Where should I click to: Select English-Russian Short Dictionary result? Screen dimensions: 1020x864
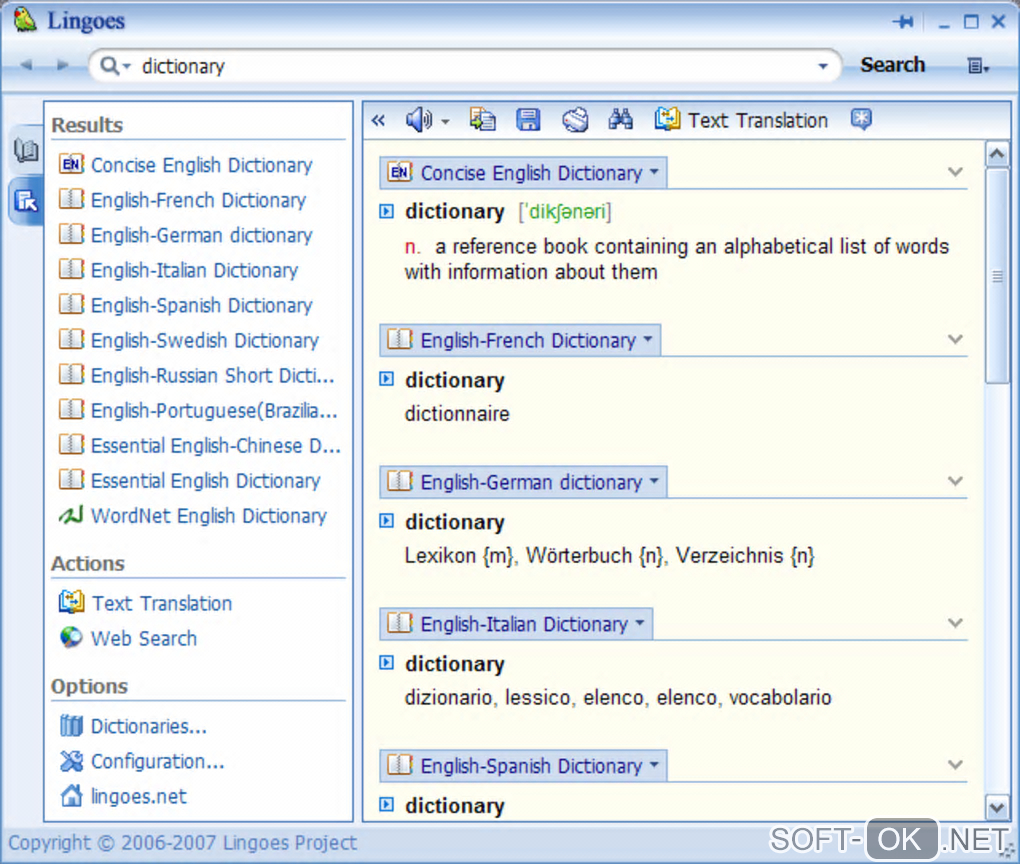[196, 376]
